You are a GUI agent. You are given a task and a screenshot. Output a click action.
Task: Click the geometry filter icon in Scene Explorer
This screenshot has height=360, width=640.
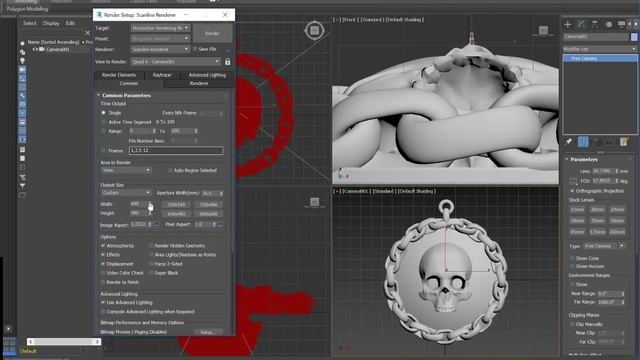click(x=22, y=43)
